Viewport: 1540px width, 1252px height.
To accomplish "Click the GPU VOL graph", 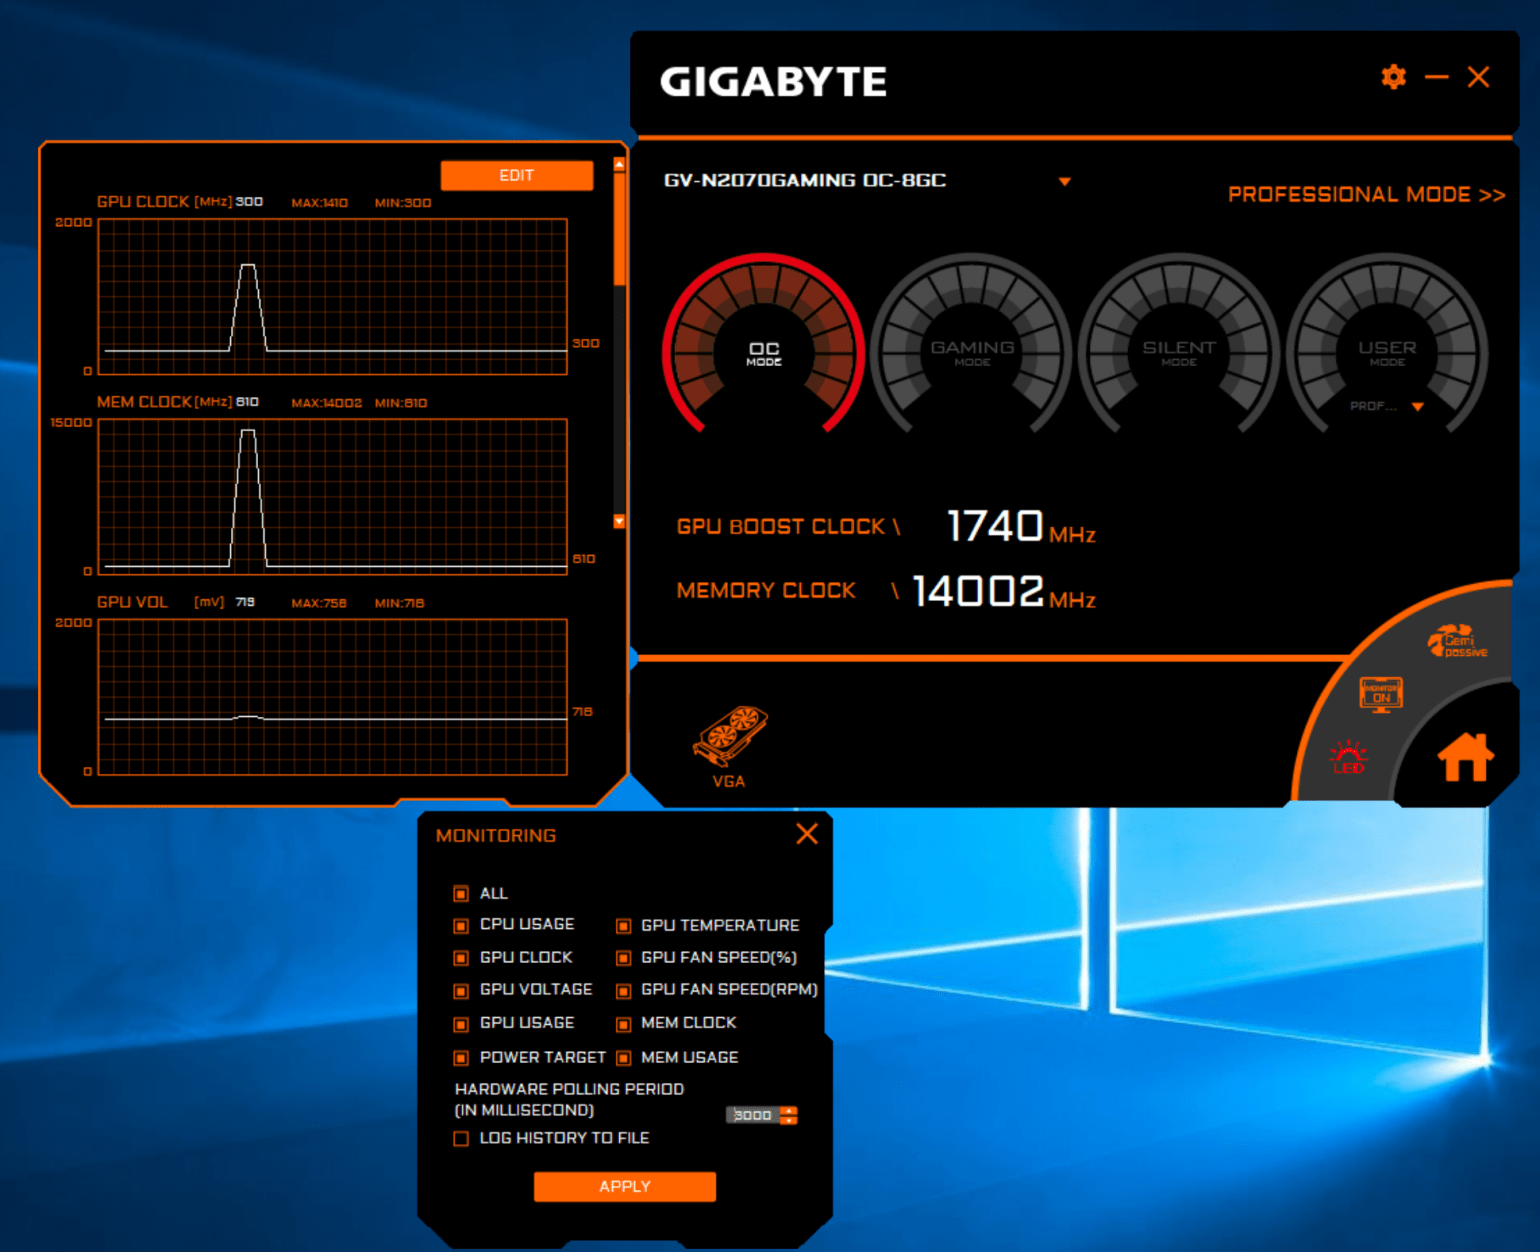I will click(x=333, y=697).
